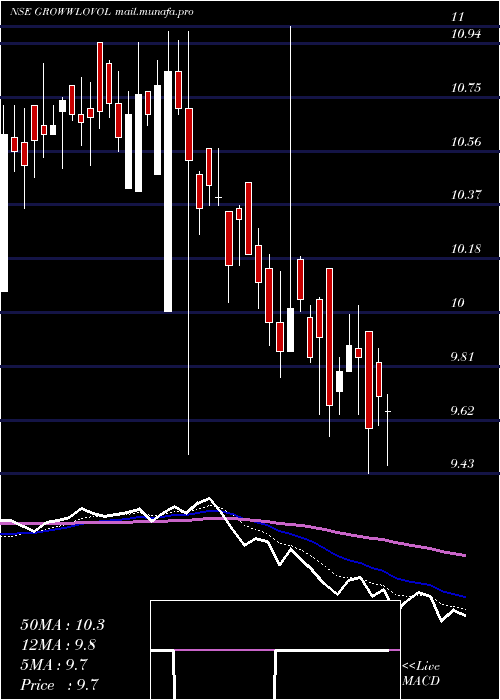Click the 9.81 price axis label

(x=462, y=357)
